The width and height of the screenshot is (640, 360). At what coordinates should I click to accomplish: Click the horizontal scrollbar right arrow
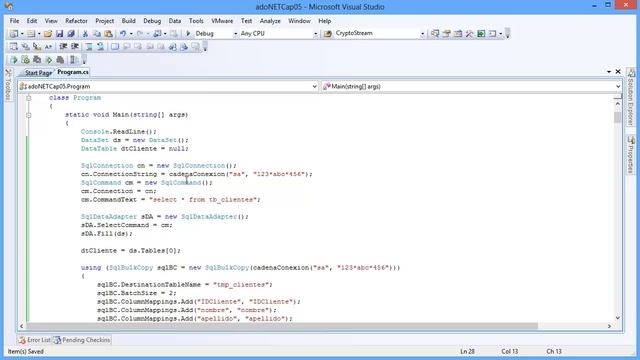click(x=609, y=326)
